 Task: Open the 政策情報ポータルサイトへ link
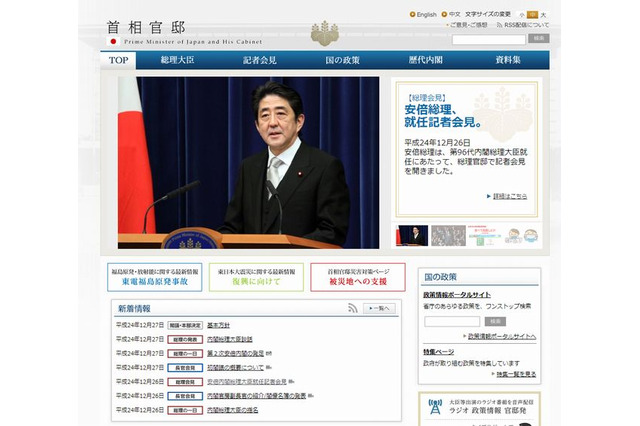(x=502, y=337)
